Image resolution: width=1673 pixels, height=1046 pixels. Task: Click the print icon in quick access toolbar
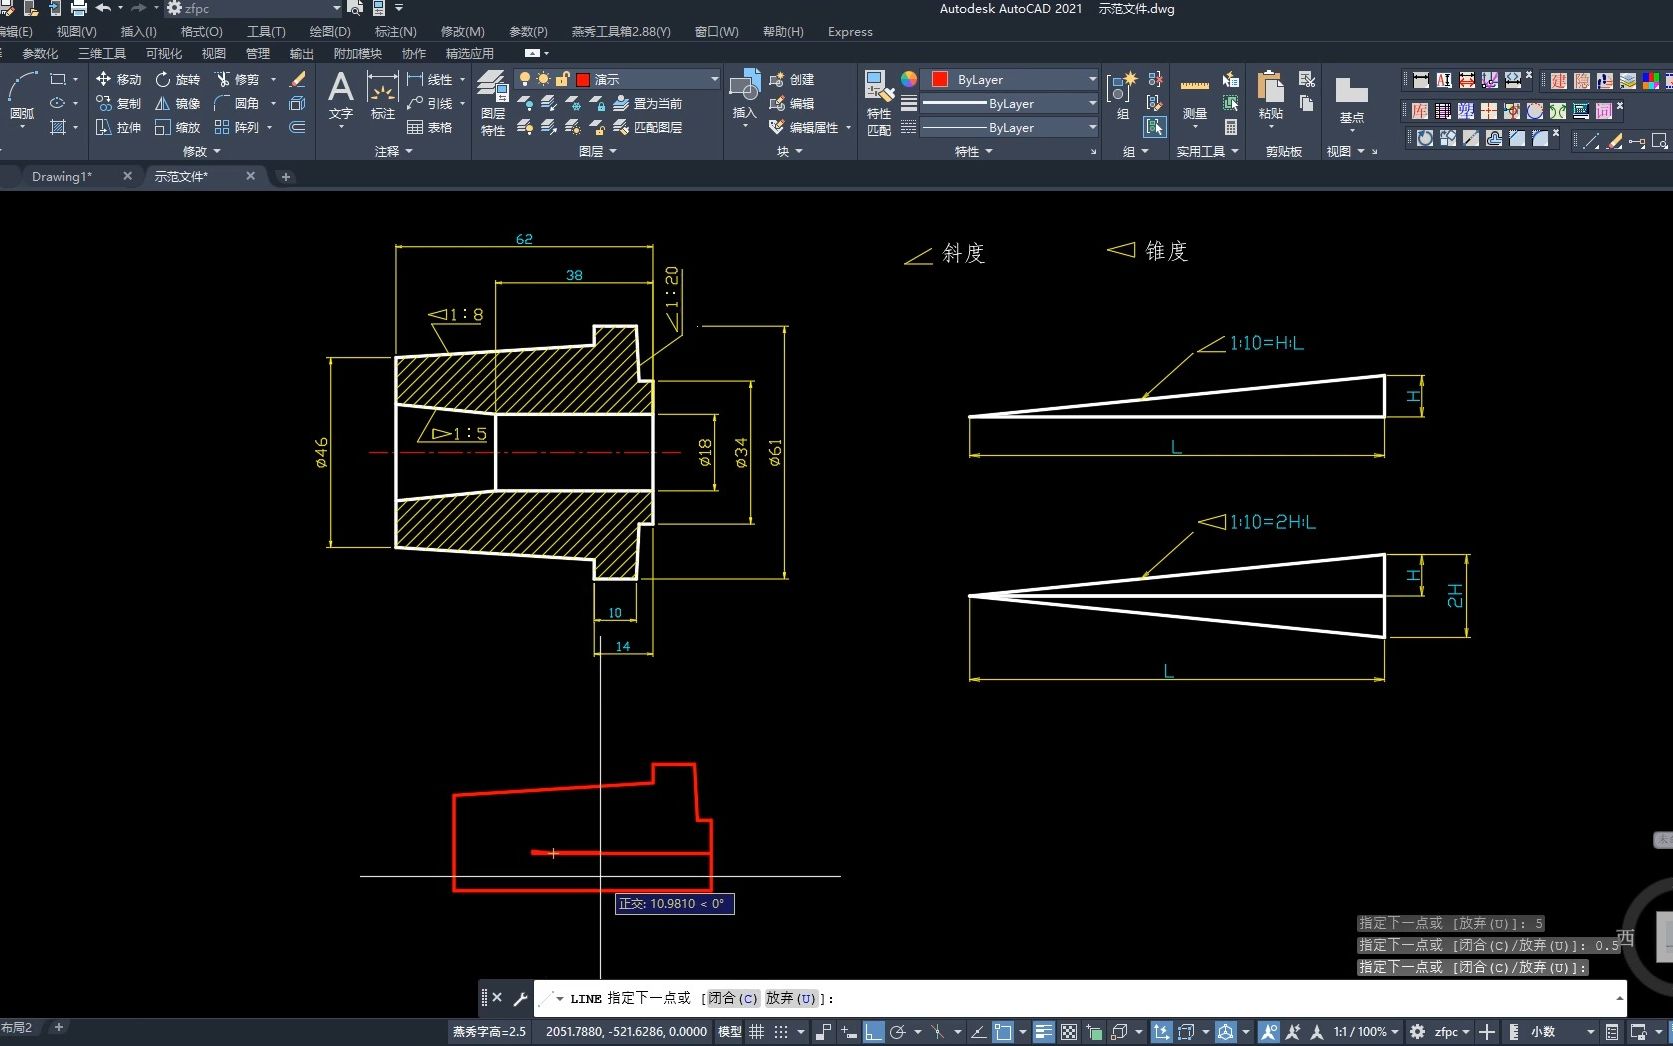point(79,8)
